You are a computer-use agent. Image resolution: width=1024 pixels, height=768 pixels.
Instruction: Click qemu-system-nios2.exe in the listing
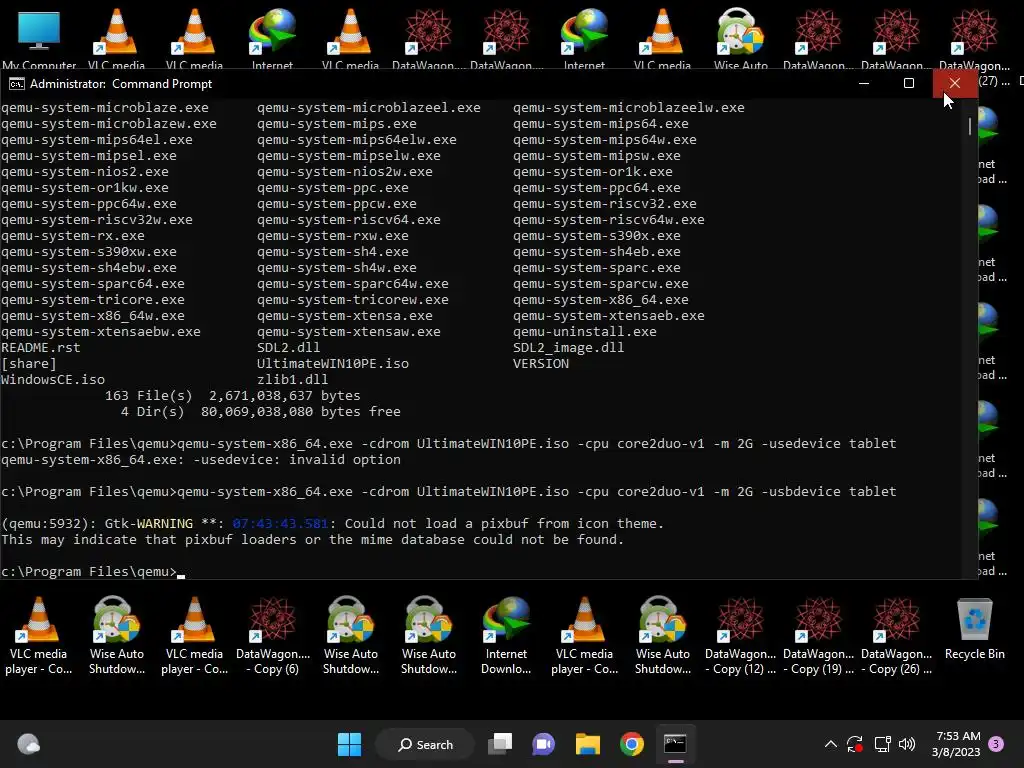85,172
